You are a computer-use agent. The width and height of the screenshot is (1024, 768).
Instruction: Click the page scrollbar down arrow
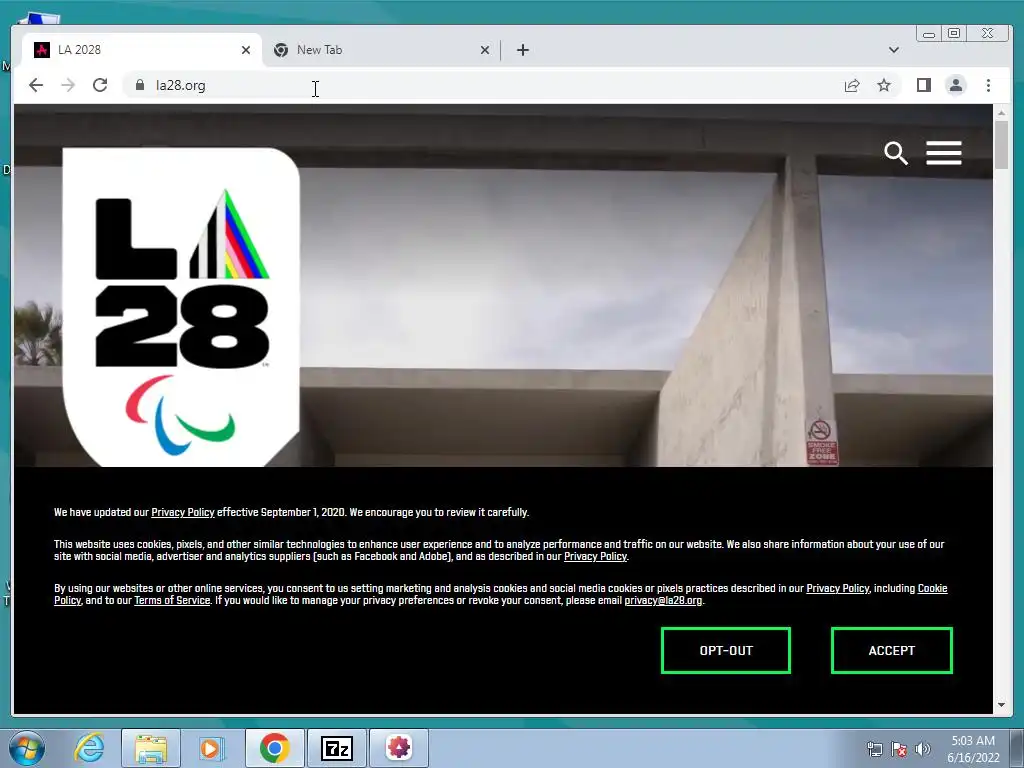(1001, 705)
